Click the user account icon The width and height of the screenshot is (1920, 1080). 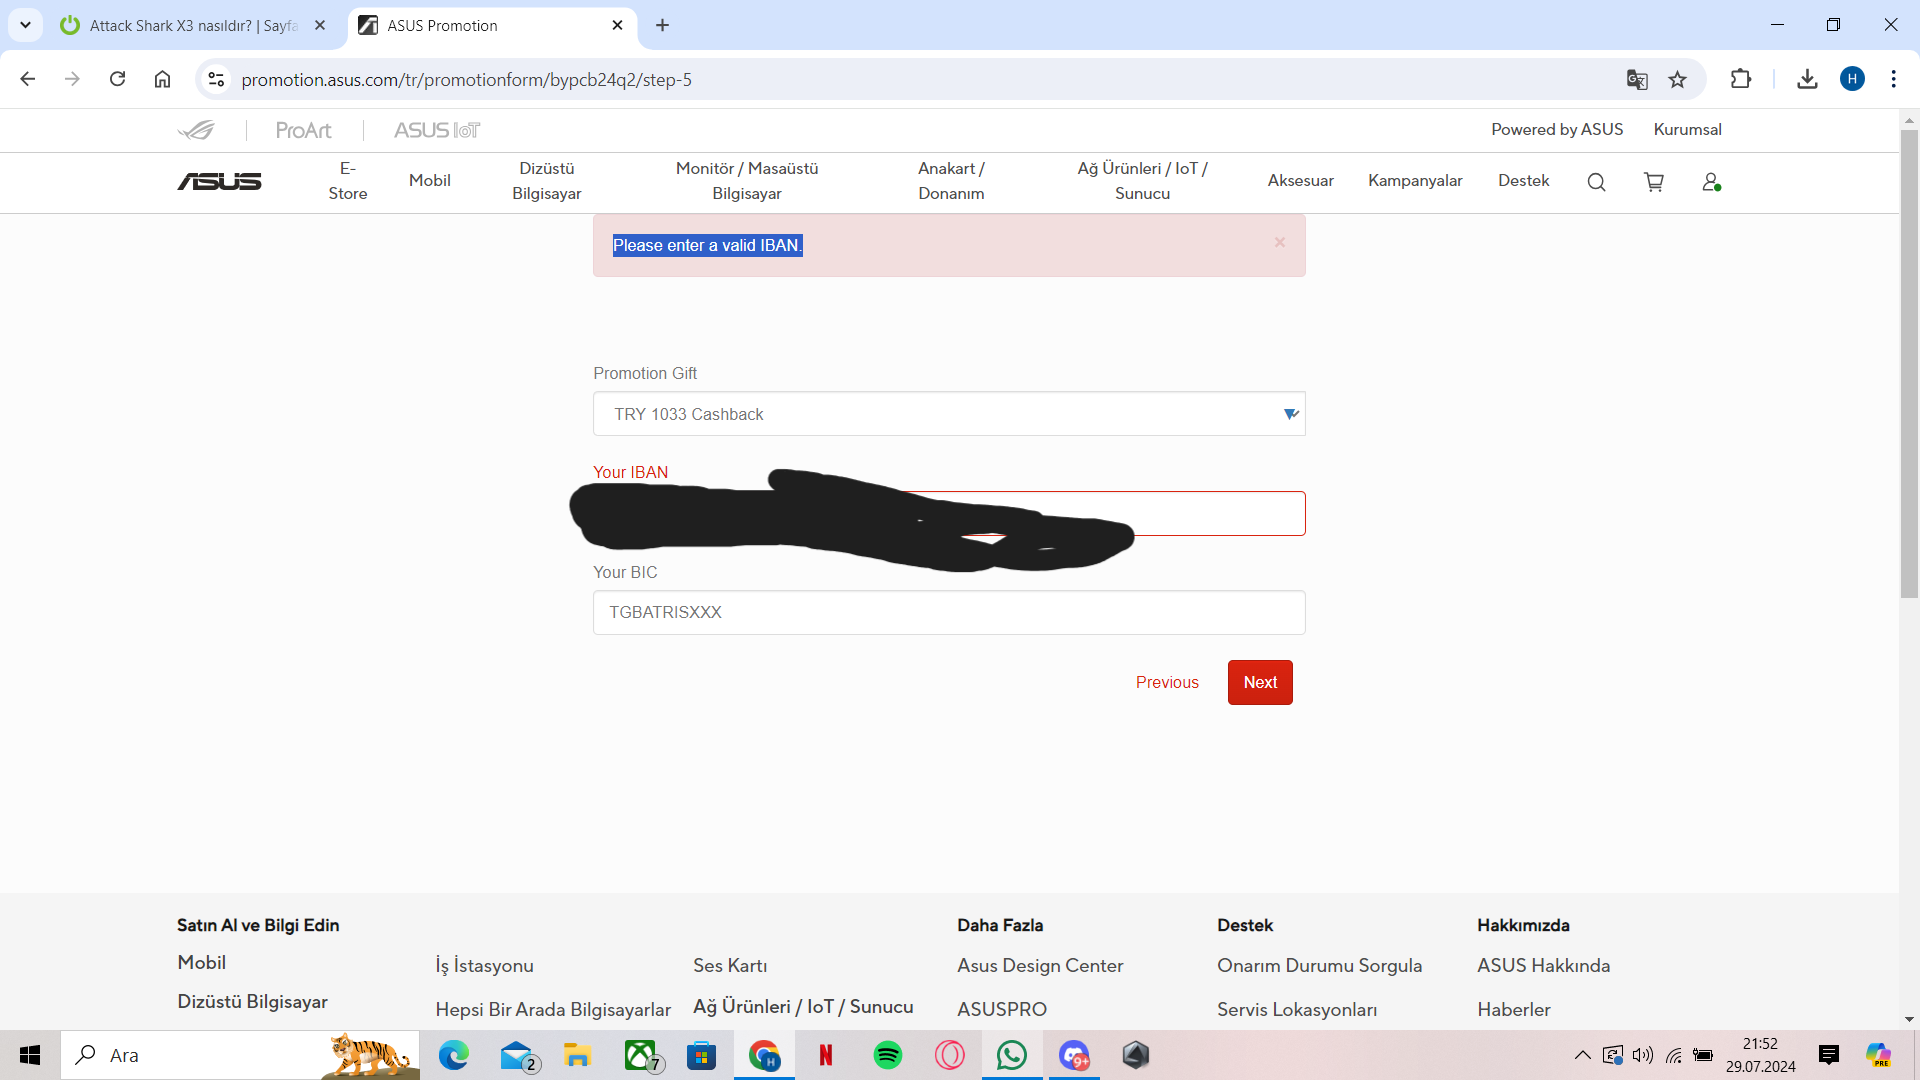(x=1711, y=182)
